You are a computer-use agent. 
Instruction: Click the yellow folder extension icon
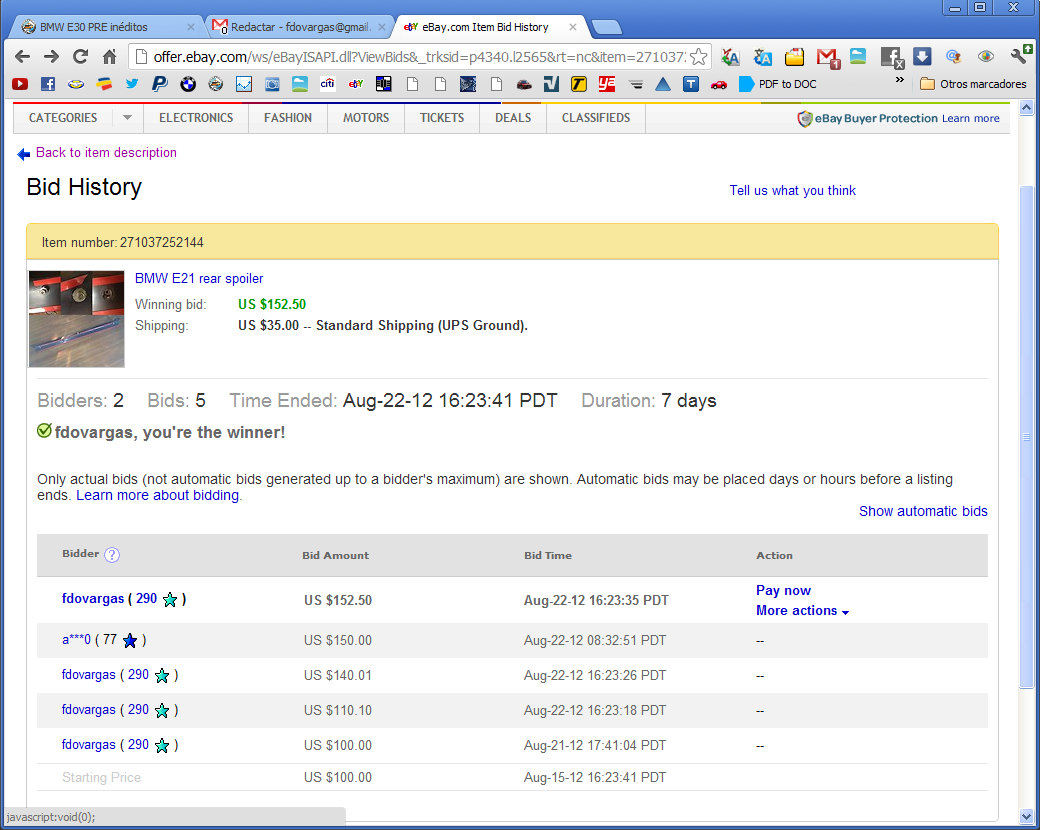[794, 58]
